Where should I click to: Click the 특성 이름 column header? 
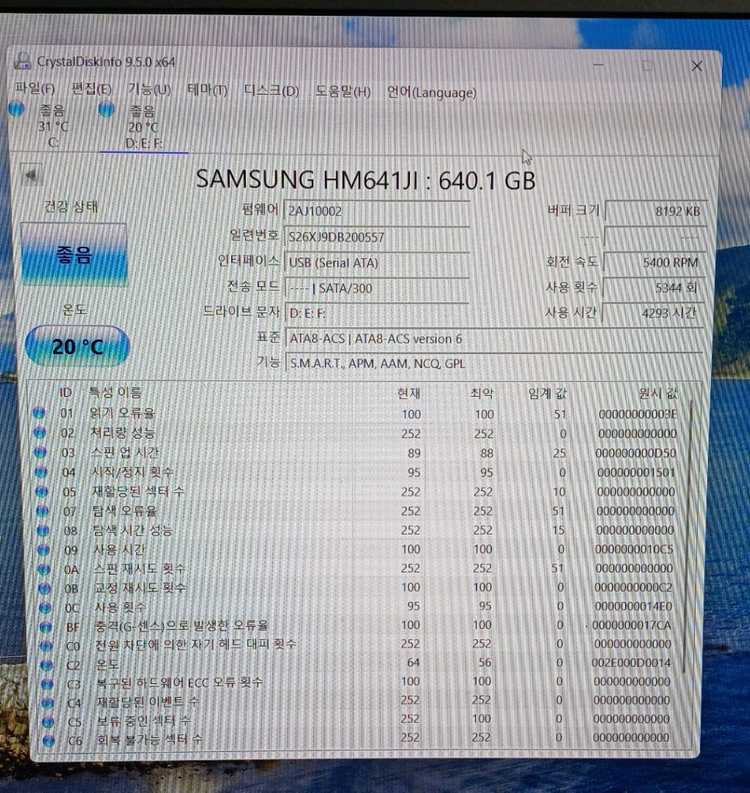tap(115, 392)
